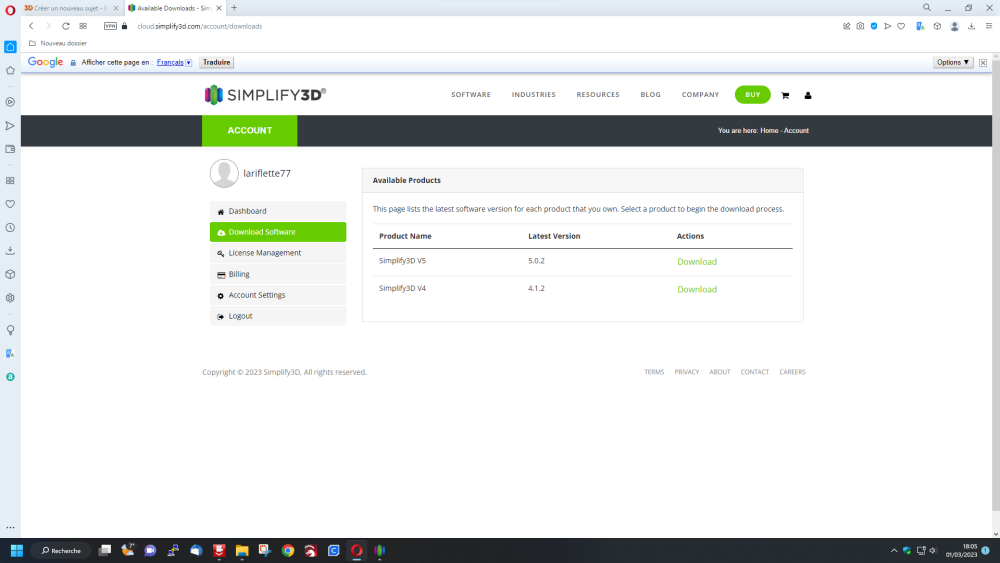The image size is (1000, 563).
Task: Select Download Software in account sidebar
Action: [278, 232]
